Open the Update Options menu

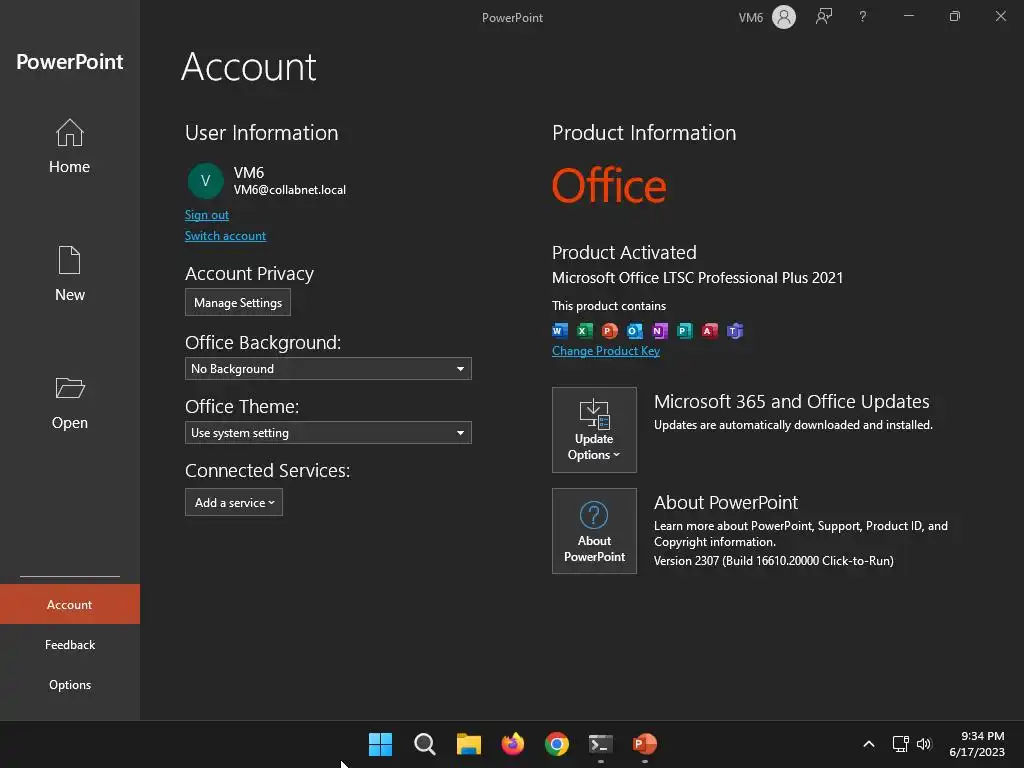point(594,430)
